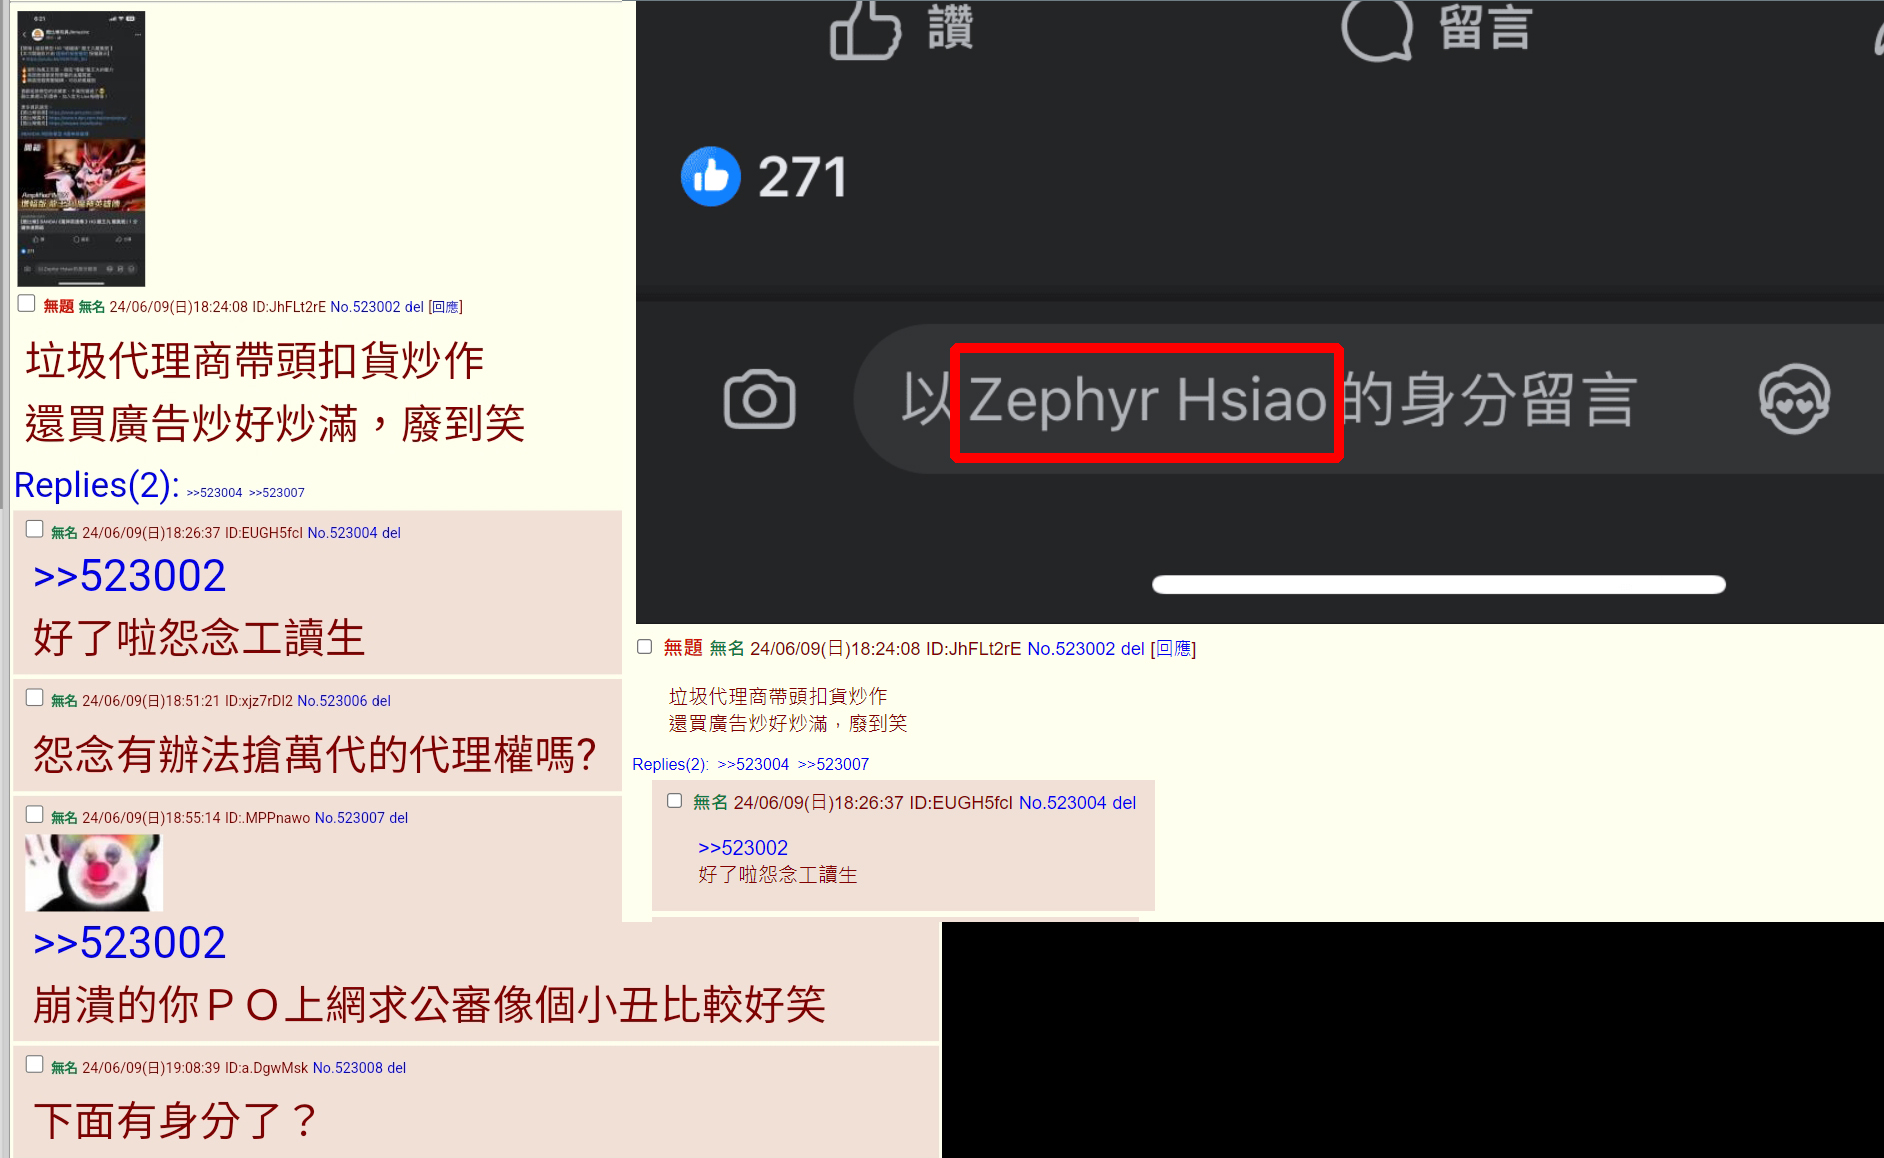1884x1158 pixels.
Task: Tick the checkbox for reply by ID:EUGH5fcI on left
Action: pos(35,529)
